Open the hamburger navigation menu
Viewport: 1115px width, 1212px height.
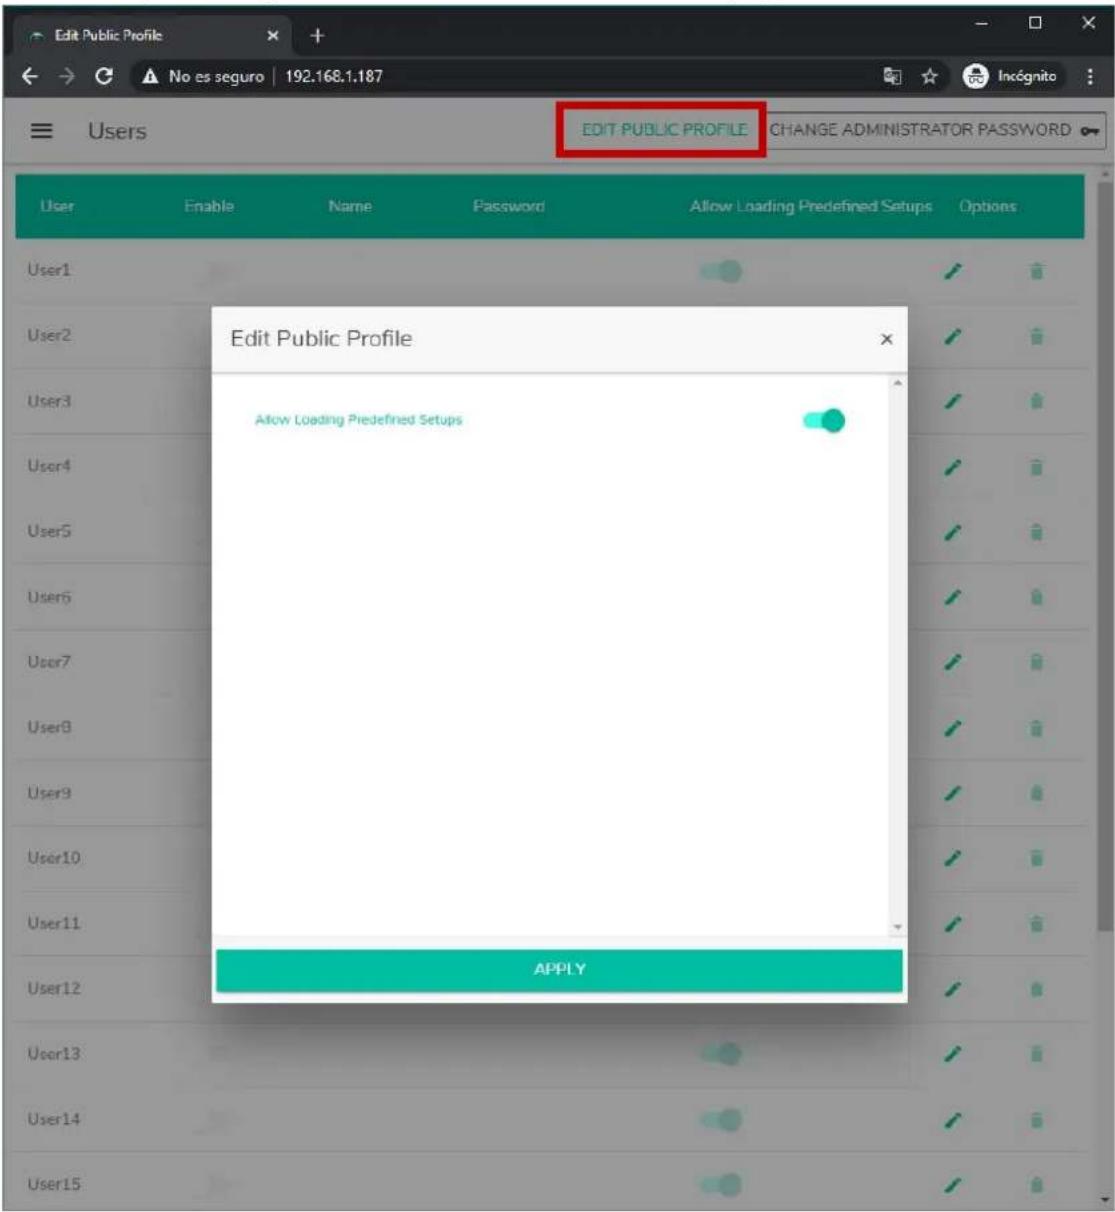(x=41, y=131)
